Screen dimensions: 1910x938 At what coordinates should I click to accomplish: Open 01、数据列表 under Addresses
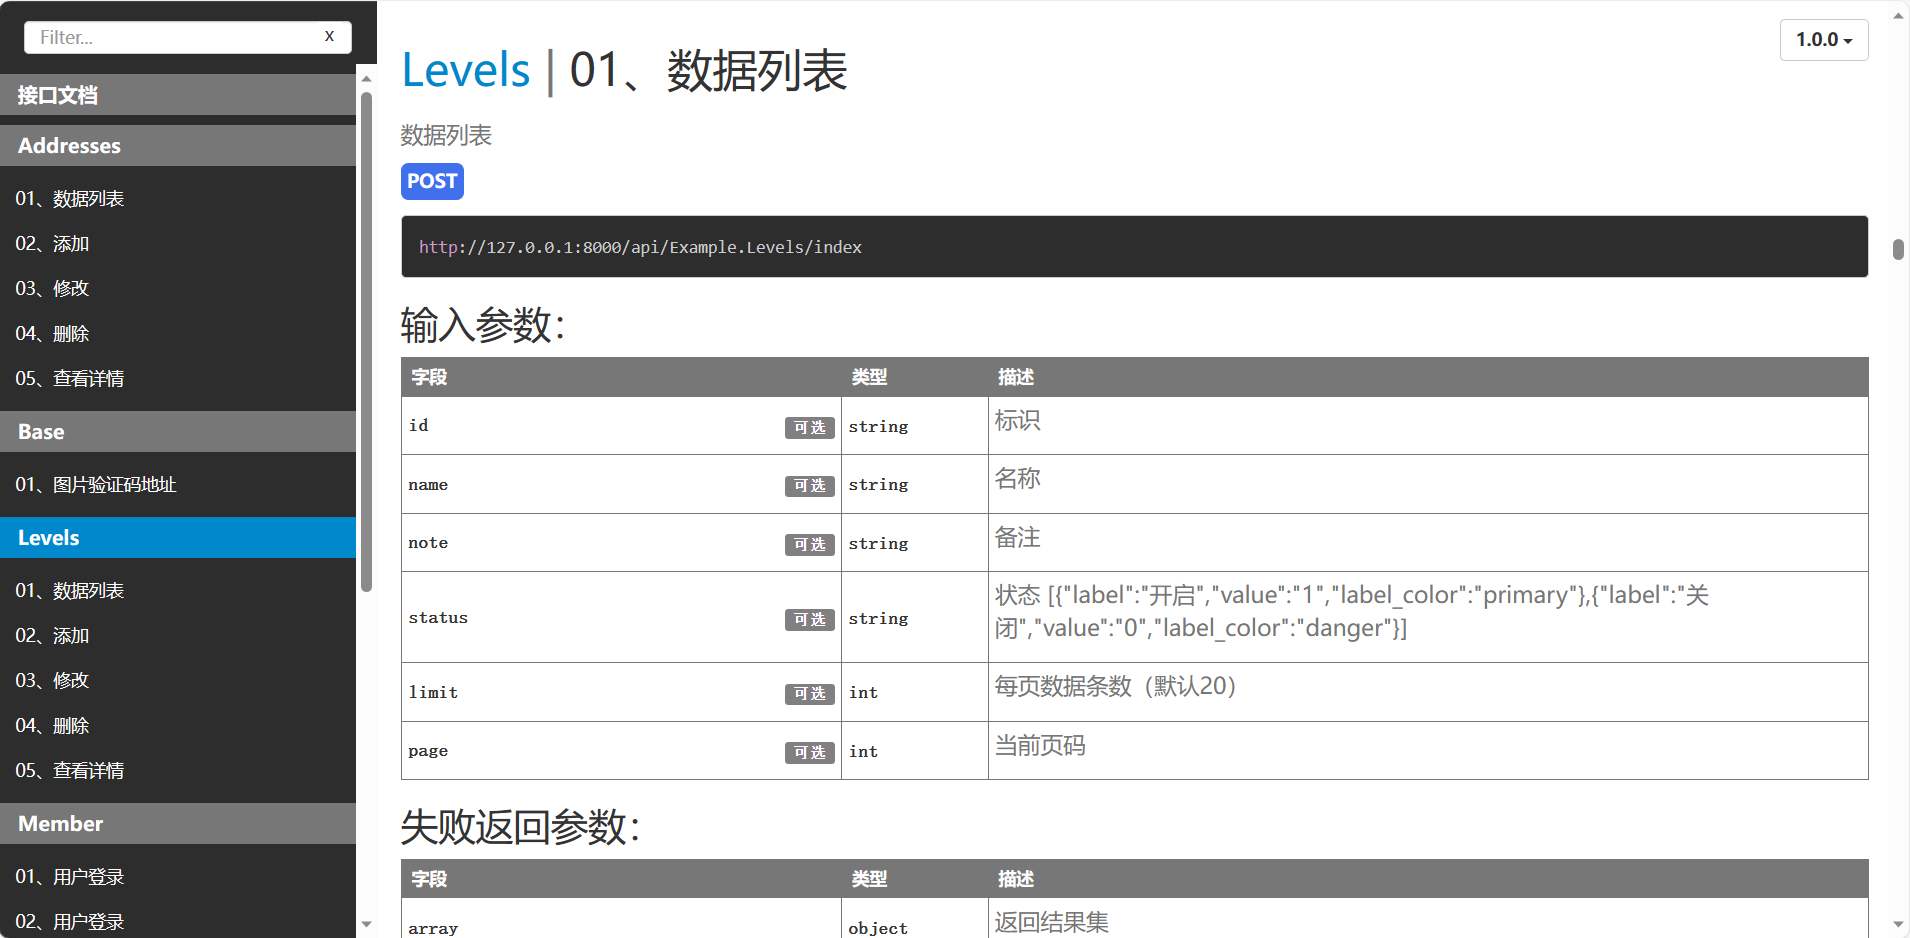pyautogui.click(x=70, y=199)
